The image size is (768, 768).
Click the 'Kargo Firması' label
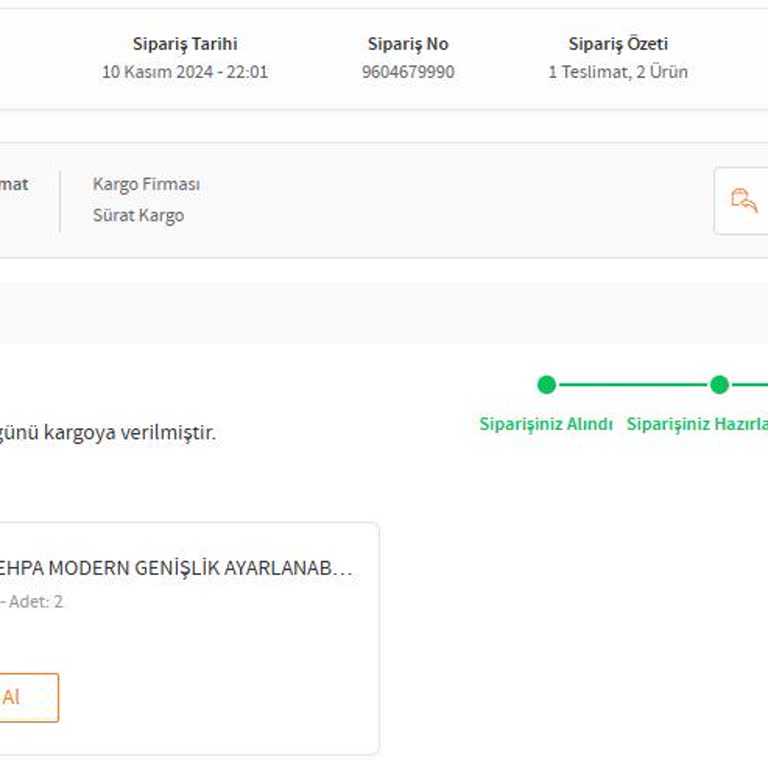click(x=146, y=184)
